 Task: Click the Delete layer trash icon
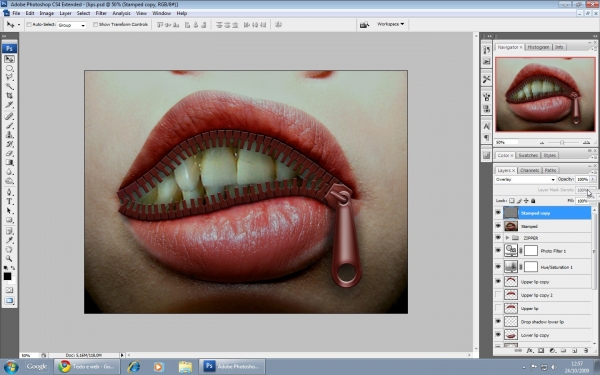(586, 351)
